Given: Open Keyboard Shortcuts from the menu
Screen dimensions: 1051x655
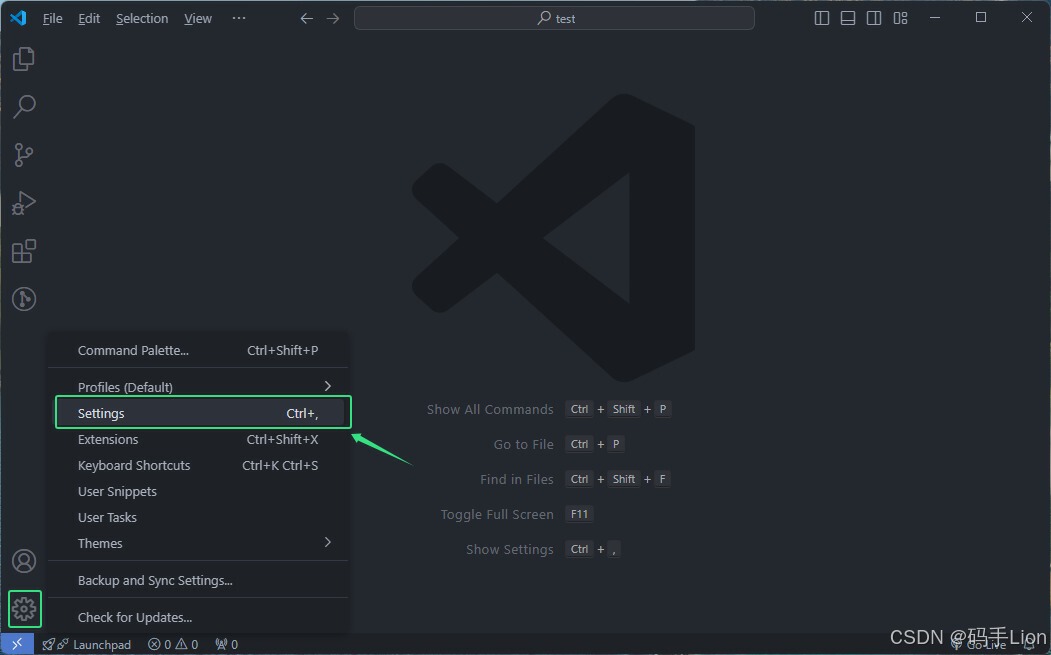Looking at the screenshot, I should pos(198,465).
